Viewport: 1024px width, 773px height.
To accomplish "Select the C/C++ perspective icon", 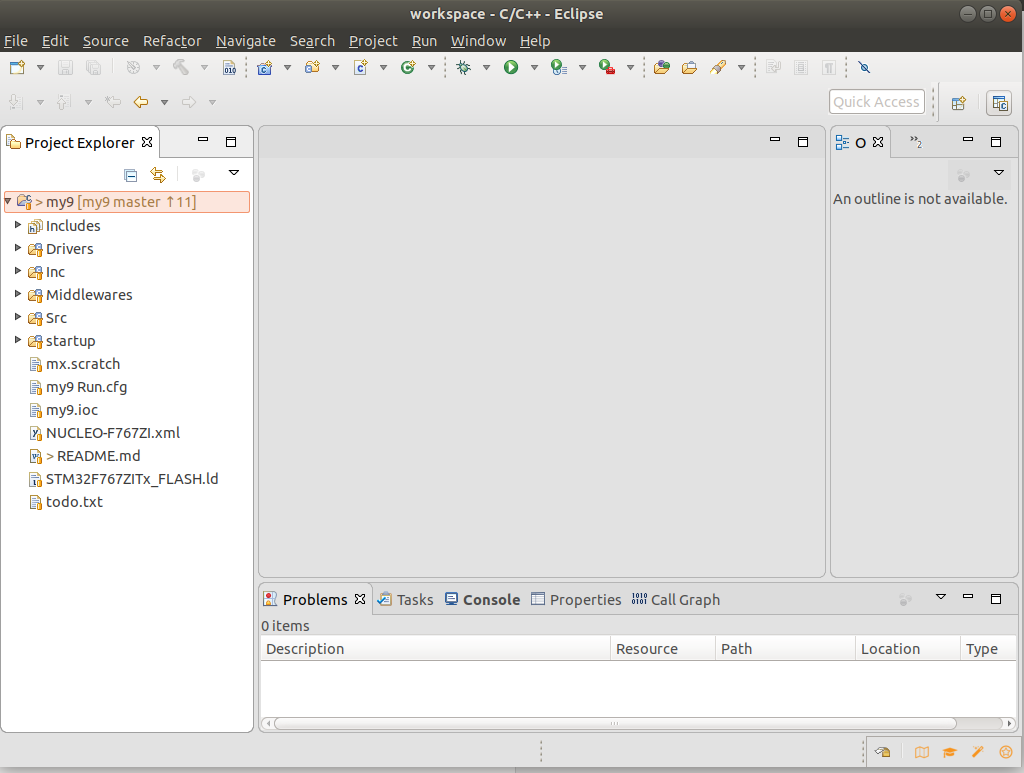I will [x=998, y=103].
